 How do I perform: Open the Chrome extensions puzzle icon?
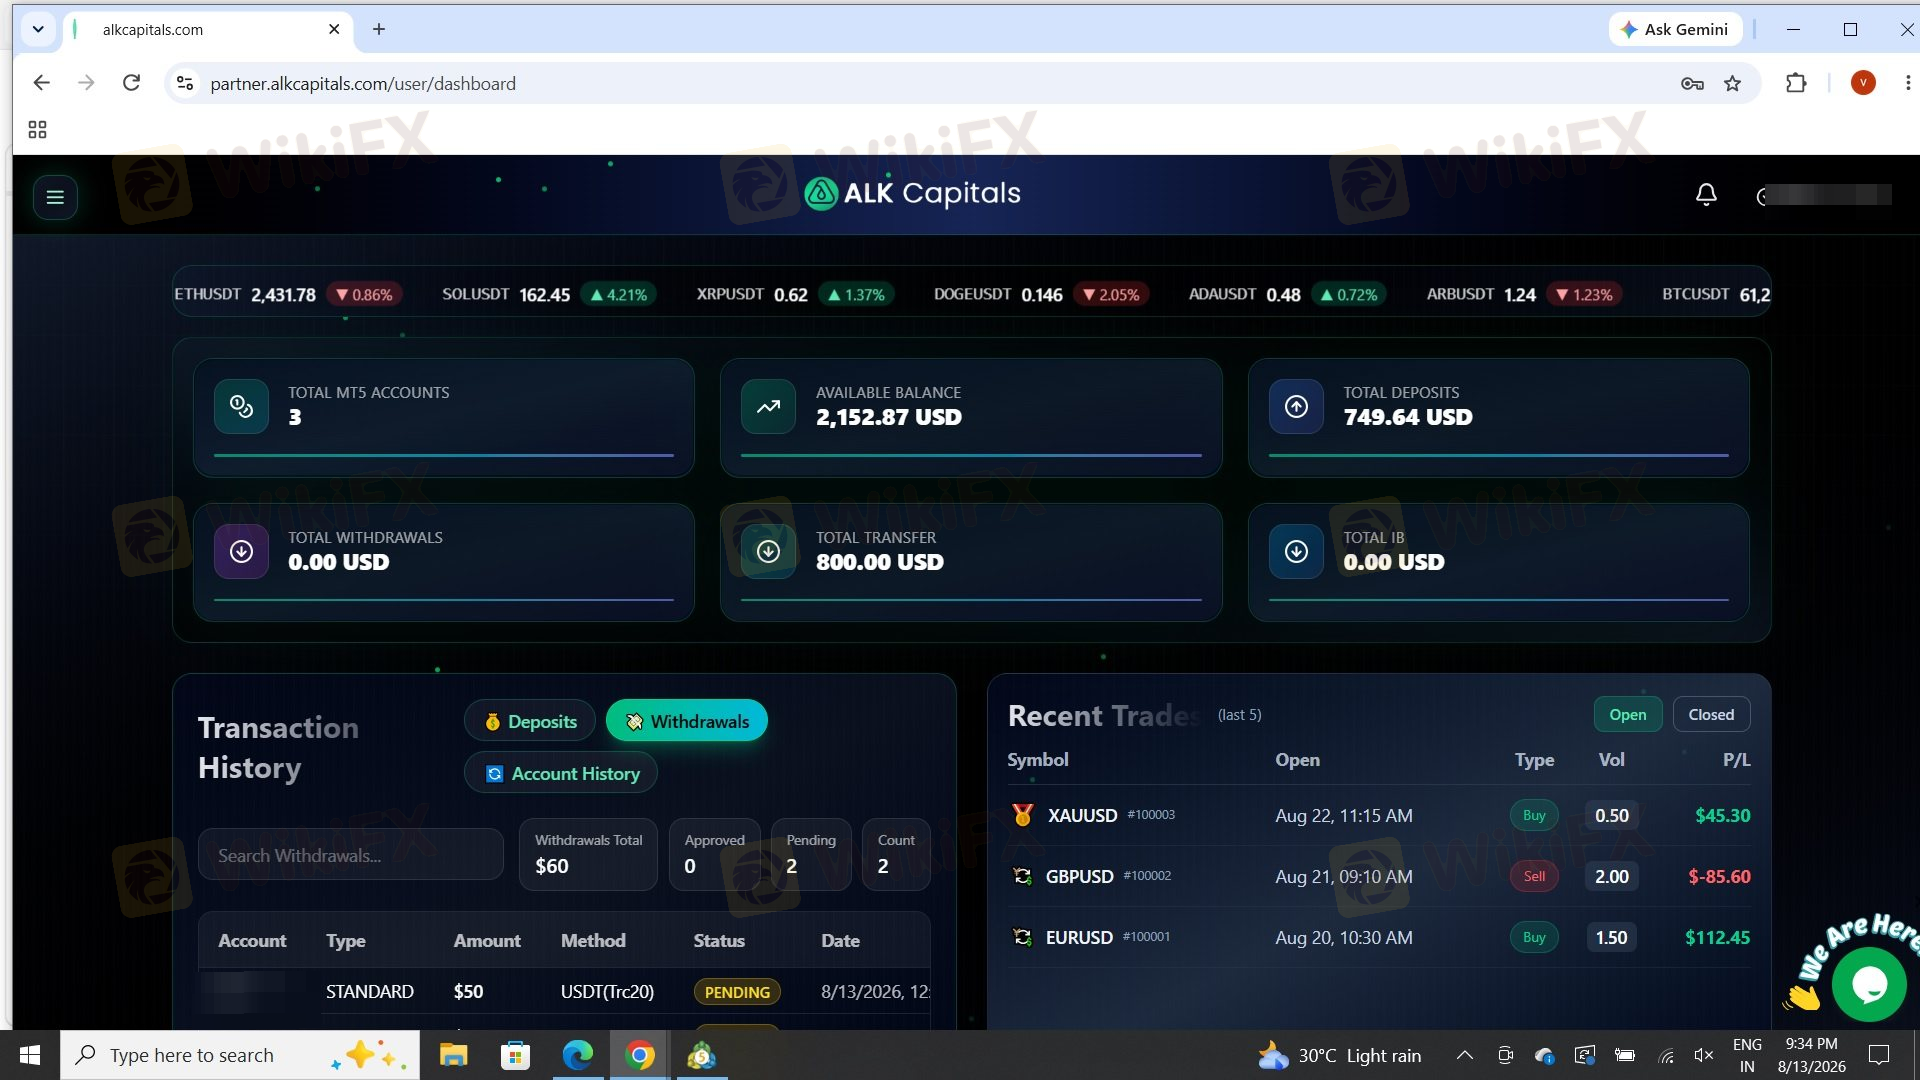click(1796, 83)
